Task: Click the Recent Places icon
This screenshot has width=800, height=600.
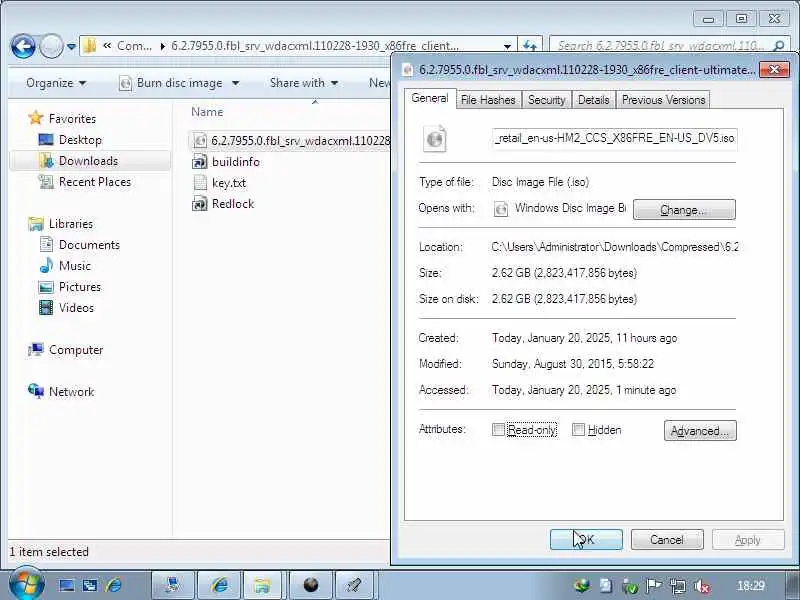Action: click(x=46, y=182)
